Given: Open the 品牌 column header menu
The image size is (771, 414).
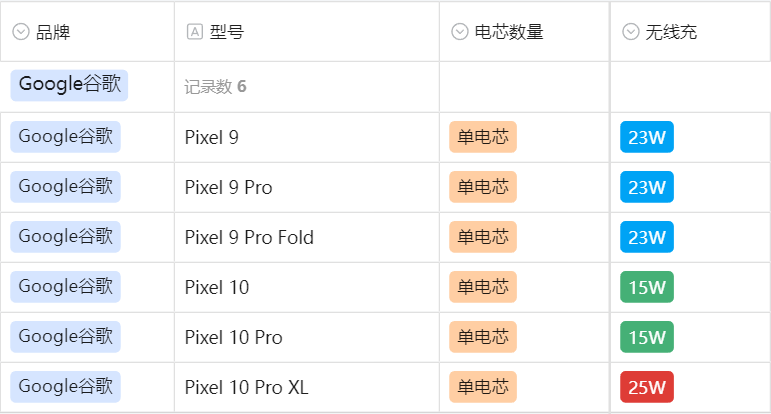Looking at the screenshot, I should tap(53, 32).
